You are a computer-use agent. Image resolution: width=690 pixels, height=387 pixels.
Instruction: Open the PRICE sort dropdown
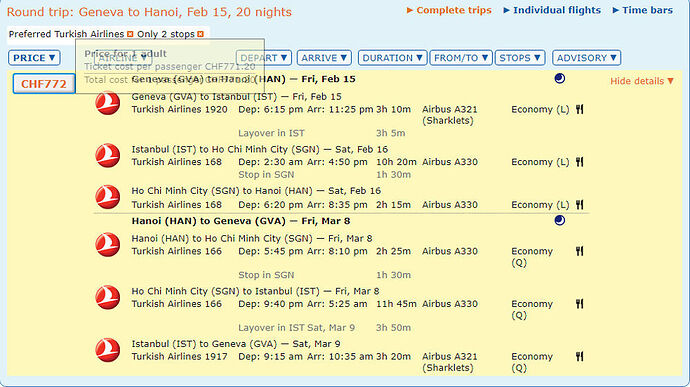pyautogui.click(x=34, y=58)
